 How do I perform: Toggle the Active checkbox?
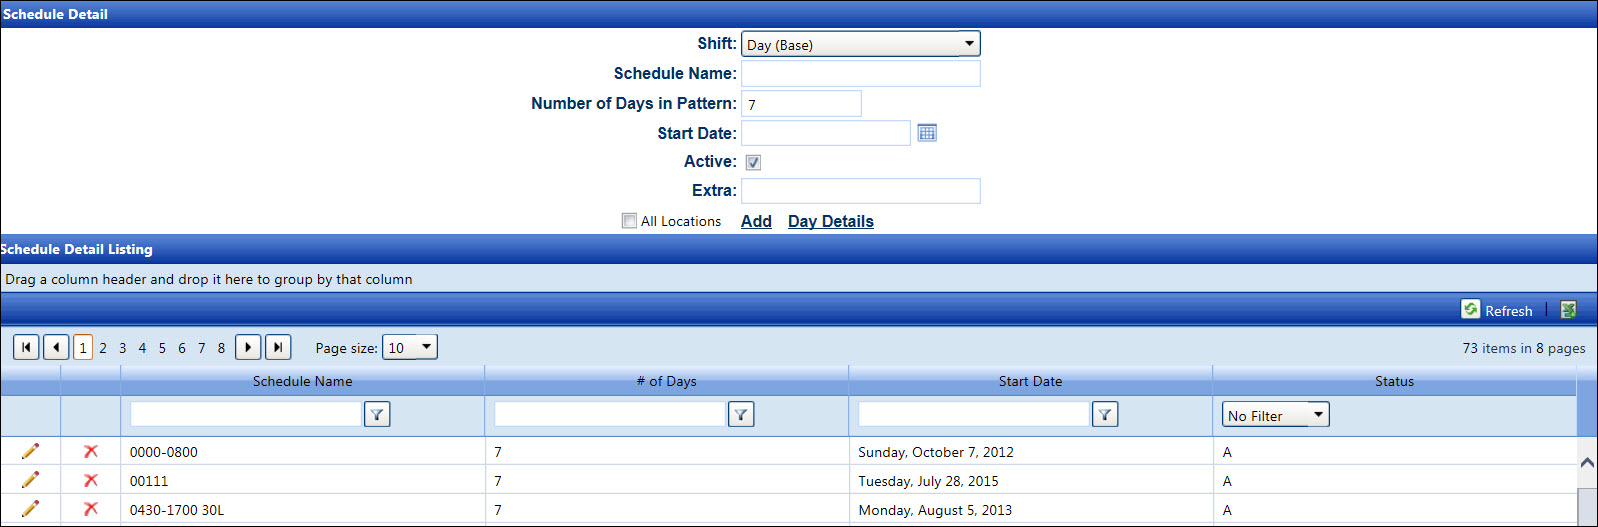(x=753, y=162)
